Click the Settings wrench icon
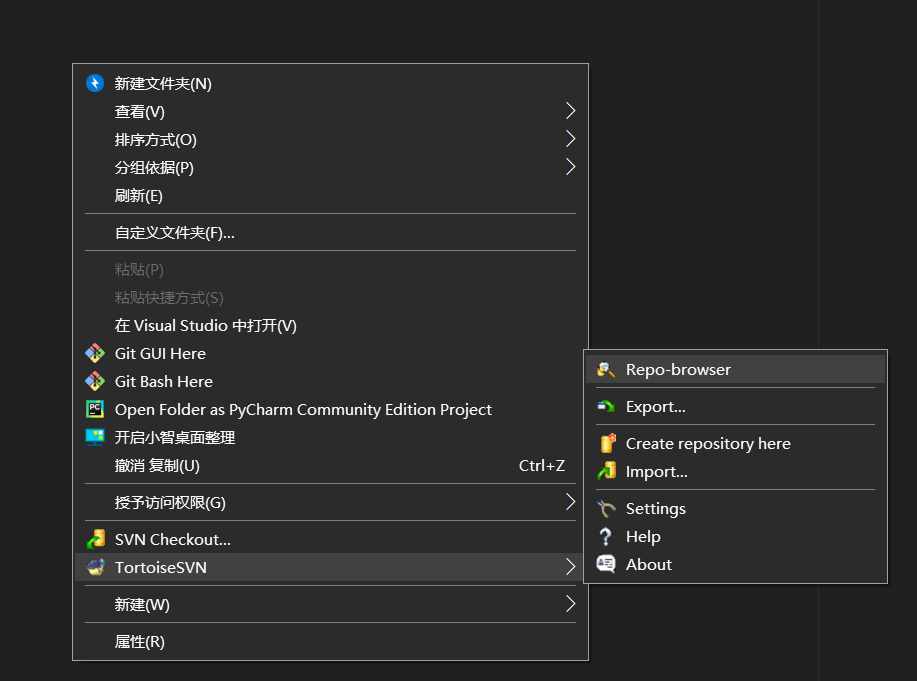The height and width of the screenshot is (681, 917). point(606,508)
